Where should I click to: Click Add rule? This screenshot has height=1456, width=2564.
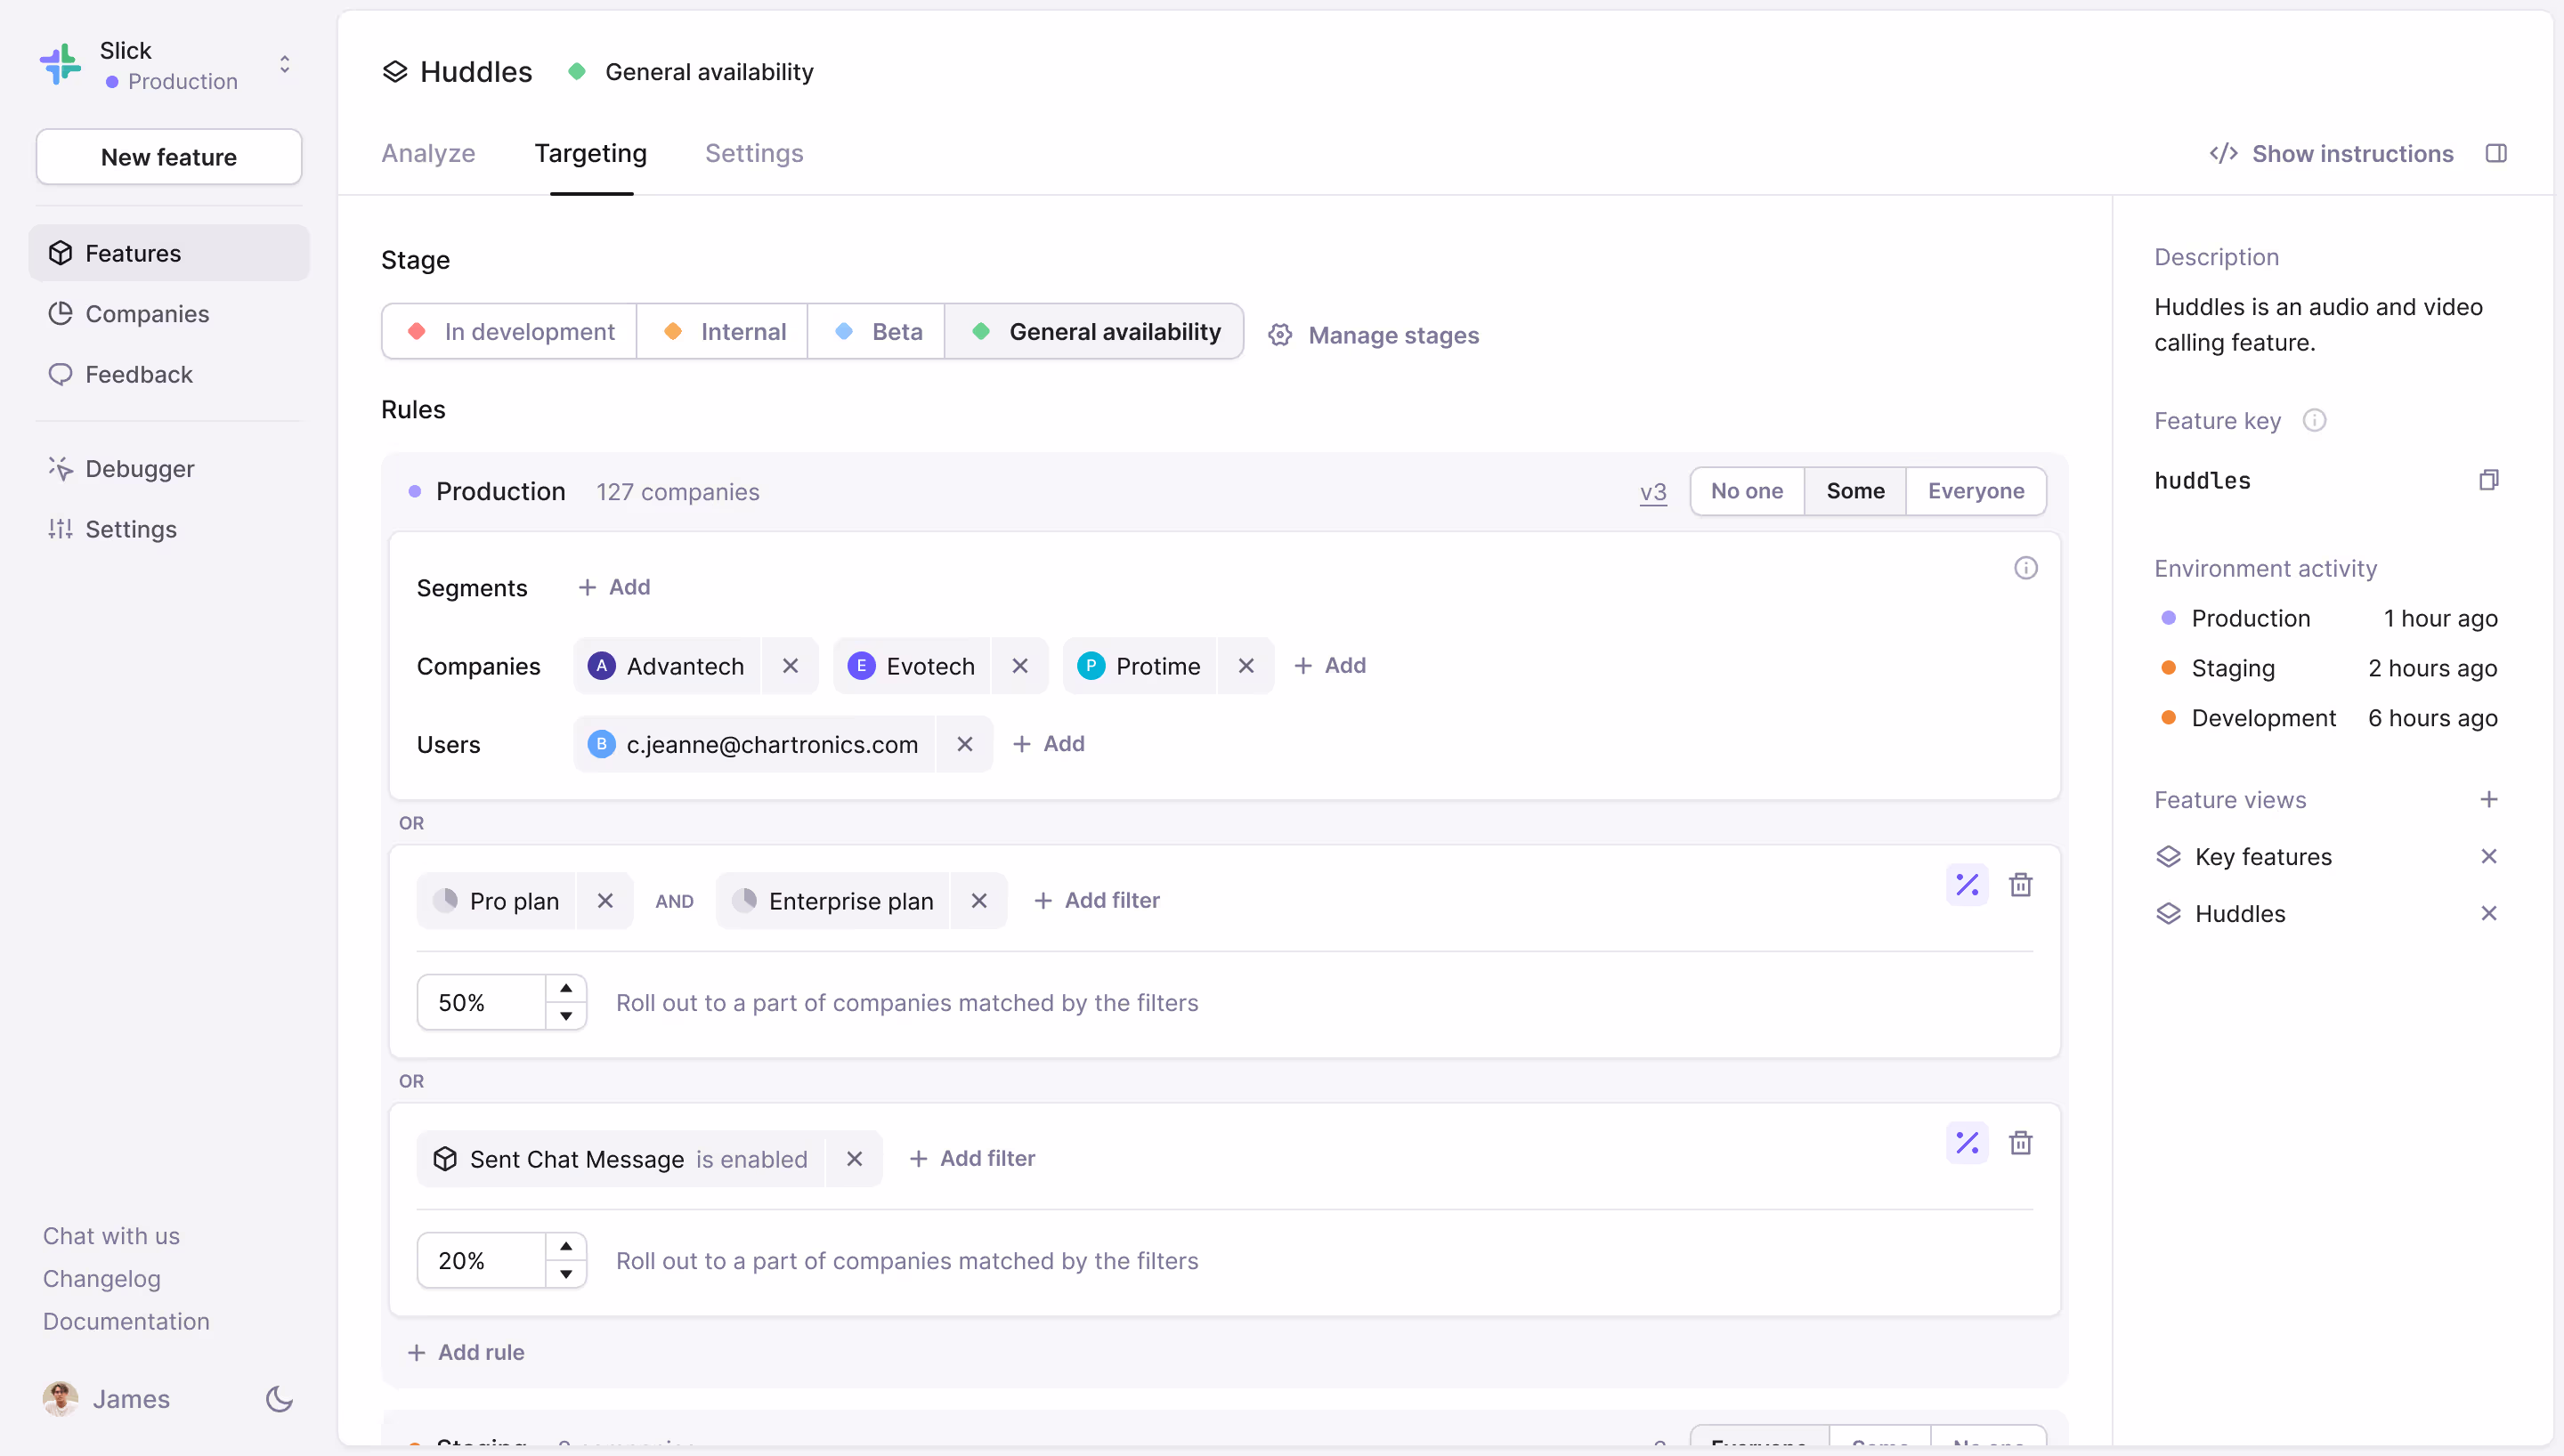(x=466, y=1352)
